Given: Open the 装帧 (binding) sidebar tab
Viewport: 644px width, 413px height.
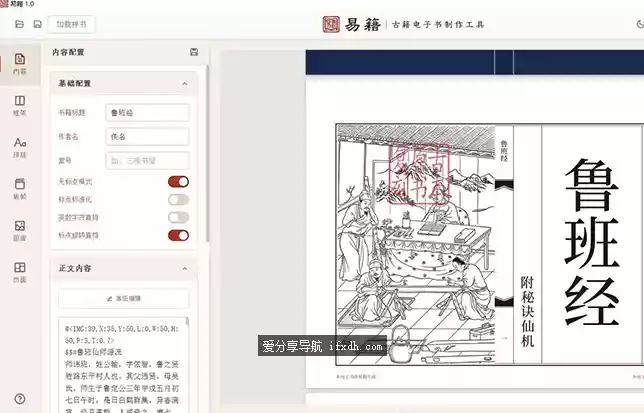Looking at the screenshot, I should 20,189.
